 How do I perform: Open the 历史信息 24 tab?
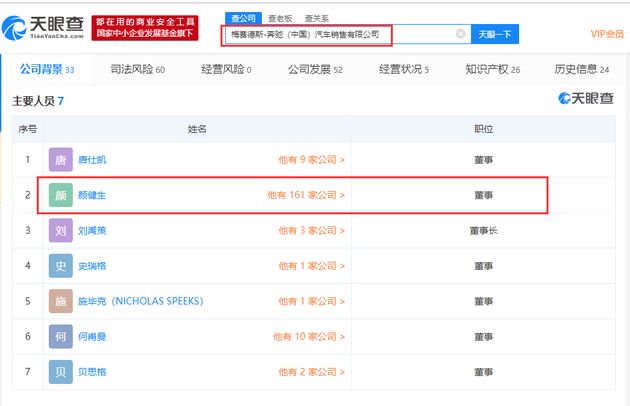pos(582,69)
